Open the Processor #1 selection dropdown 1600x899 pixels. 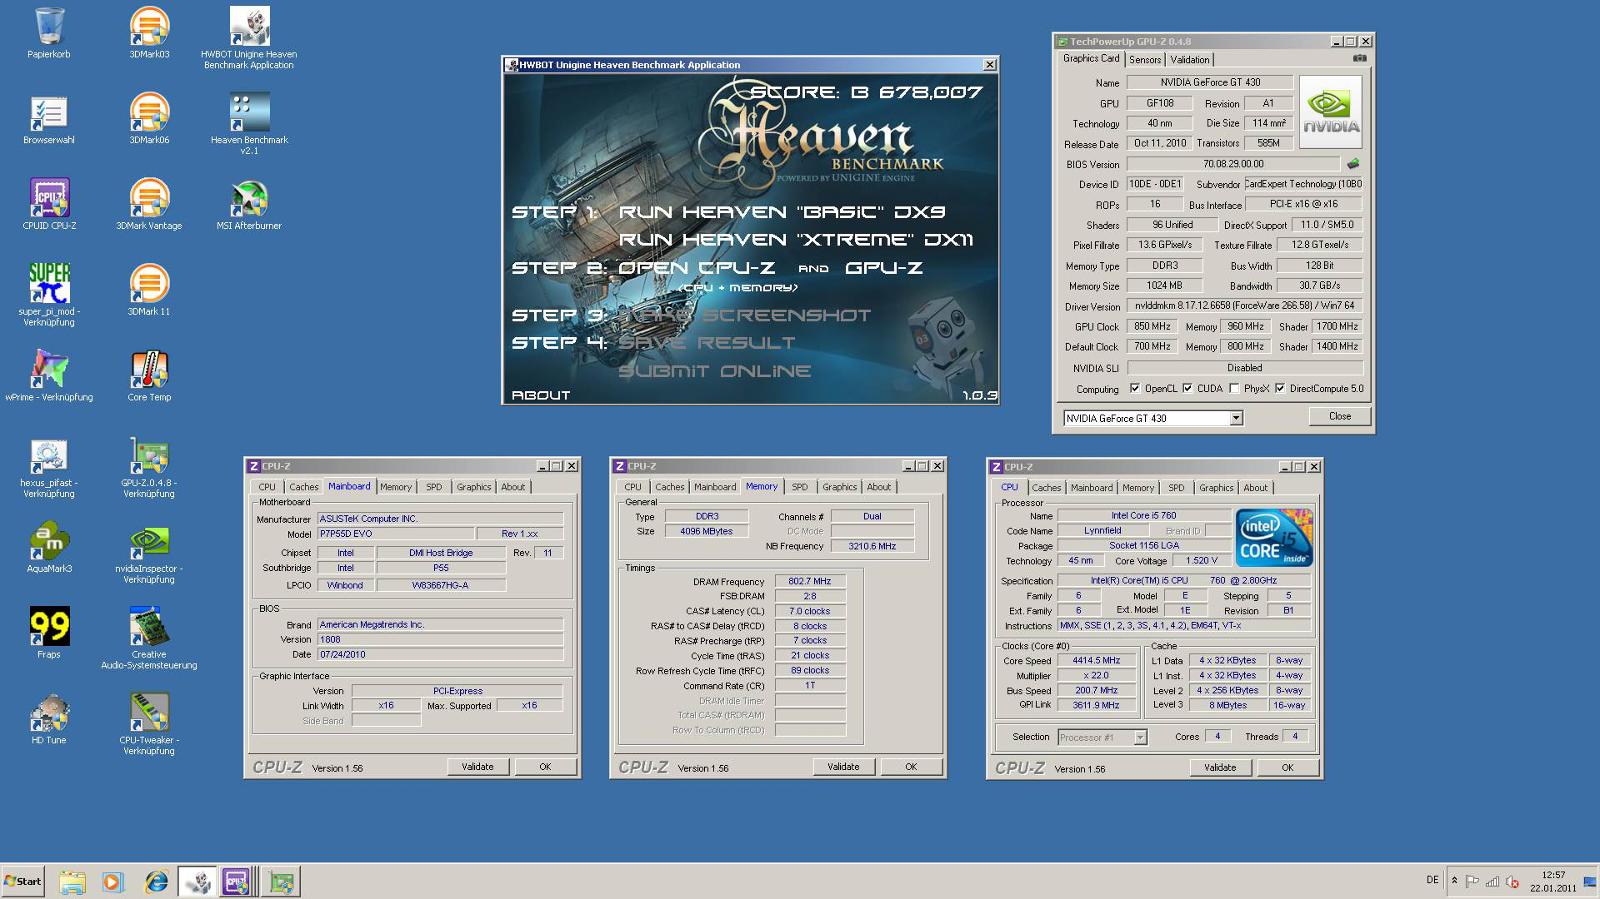(1139, 737)
